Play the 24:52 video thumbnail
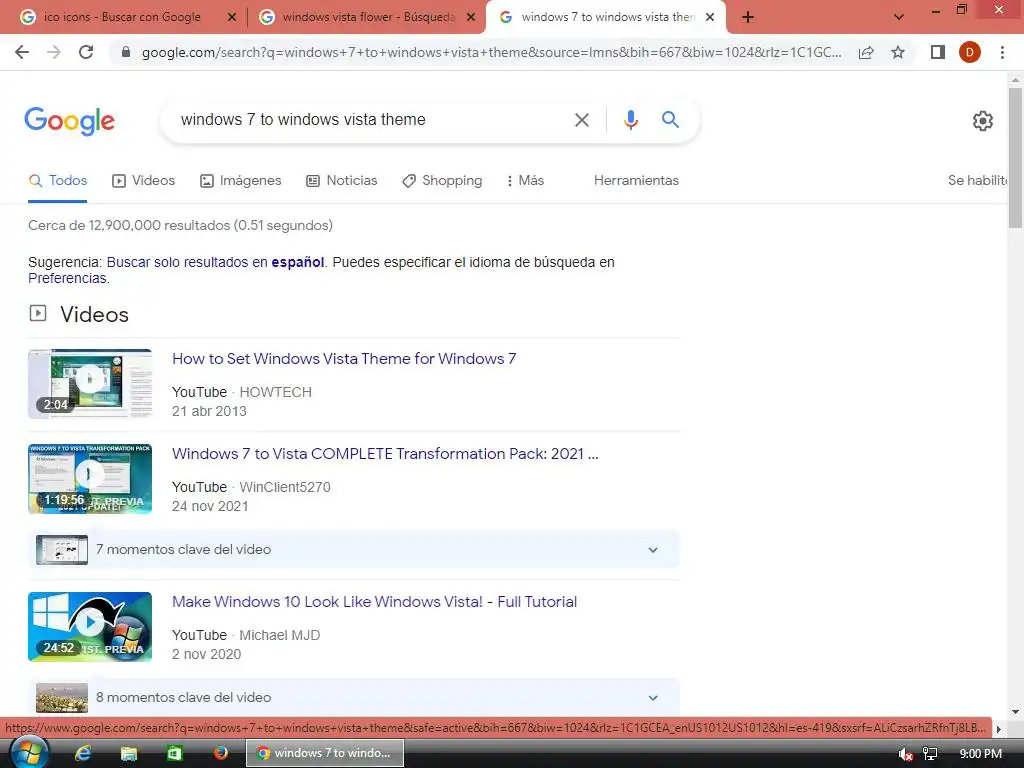 tap(90, 627)
